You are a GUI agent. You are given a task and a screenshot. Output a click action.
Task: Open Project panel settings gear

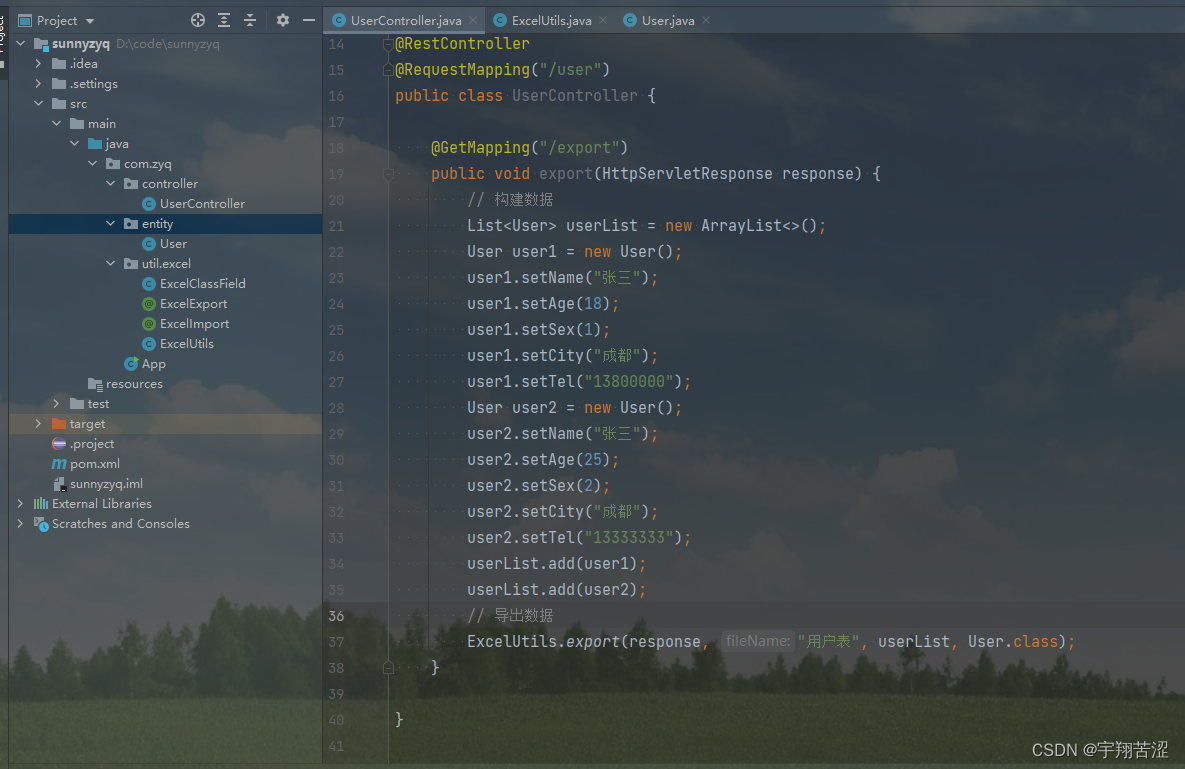283,20
